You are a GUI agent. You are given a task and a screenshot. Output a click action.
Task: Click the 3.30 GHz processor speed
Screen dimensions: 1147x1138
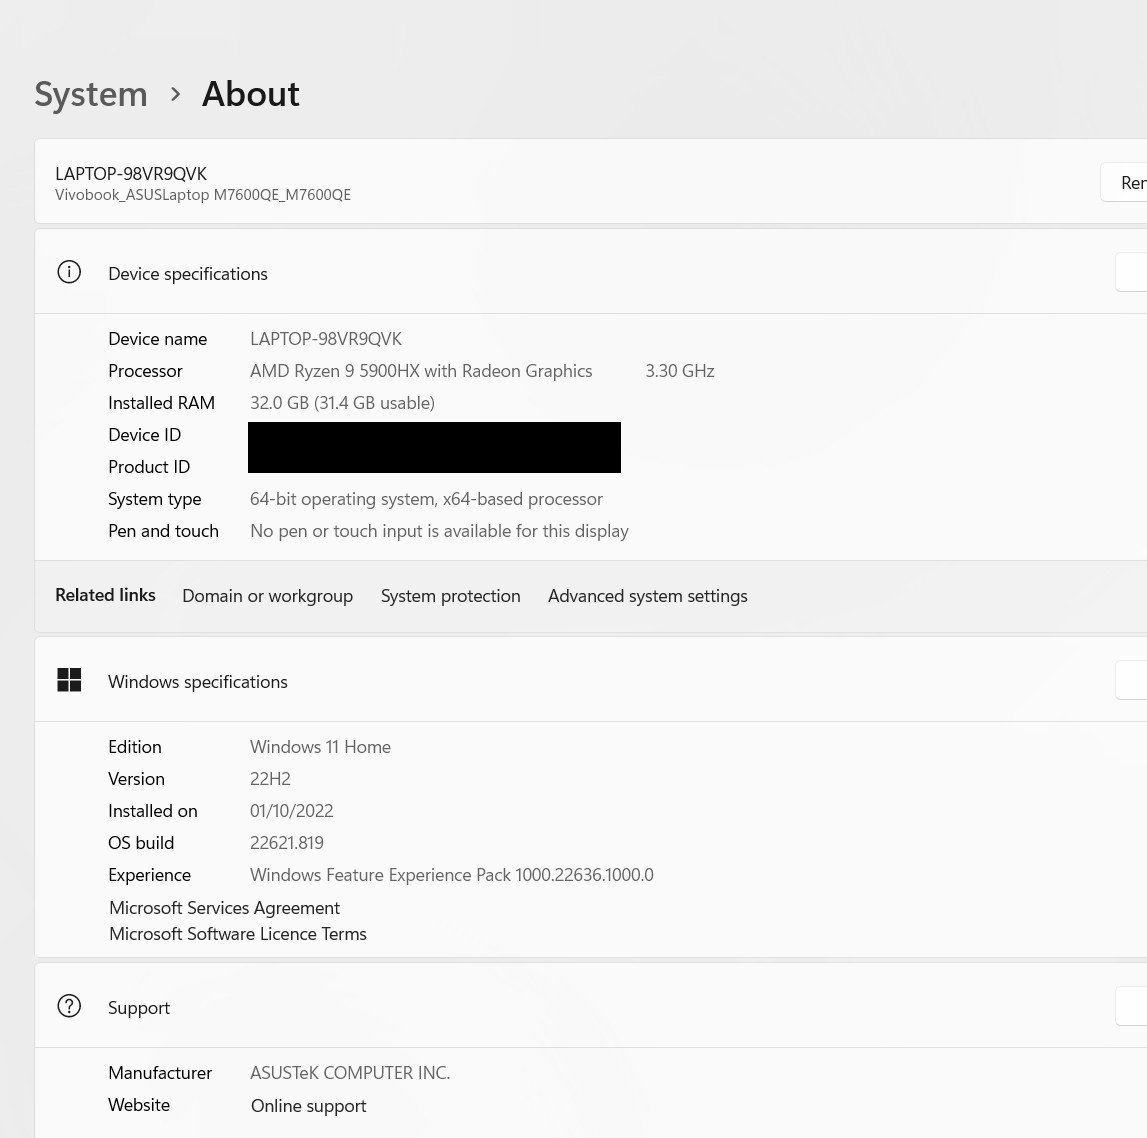(x=680, y=371)
